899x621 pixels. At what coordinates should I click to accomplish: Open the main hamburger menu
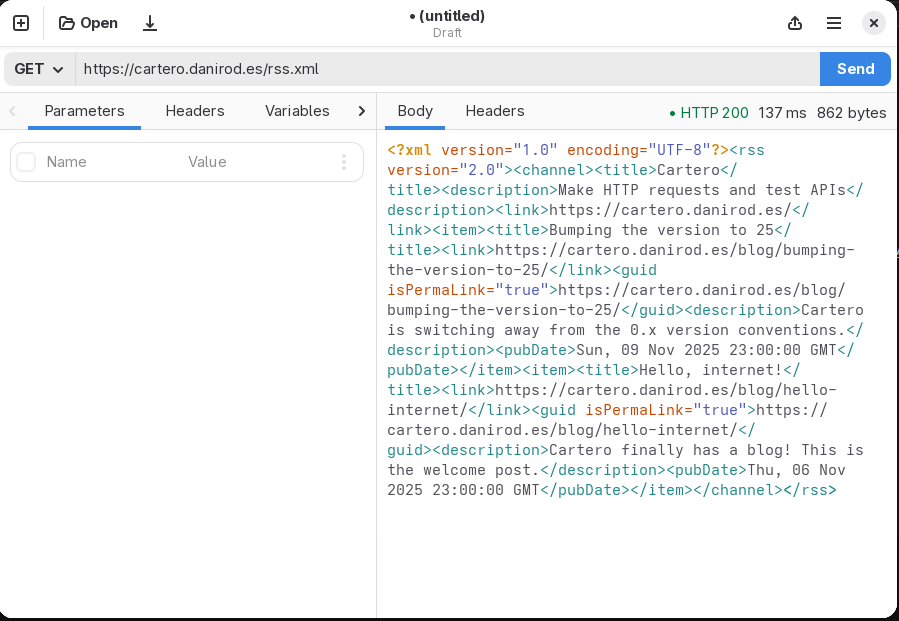(834, 22)
